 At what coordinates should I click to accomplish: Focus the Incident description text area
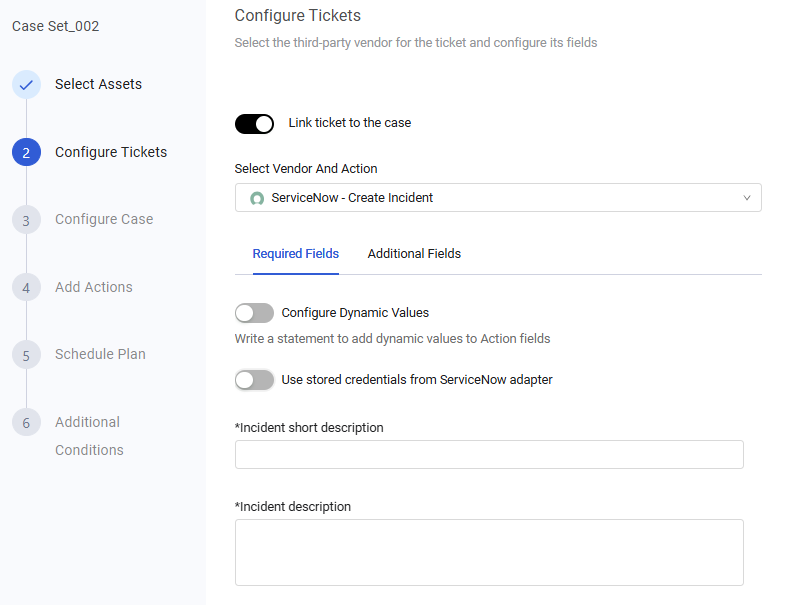click(x=489, y=551)
